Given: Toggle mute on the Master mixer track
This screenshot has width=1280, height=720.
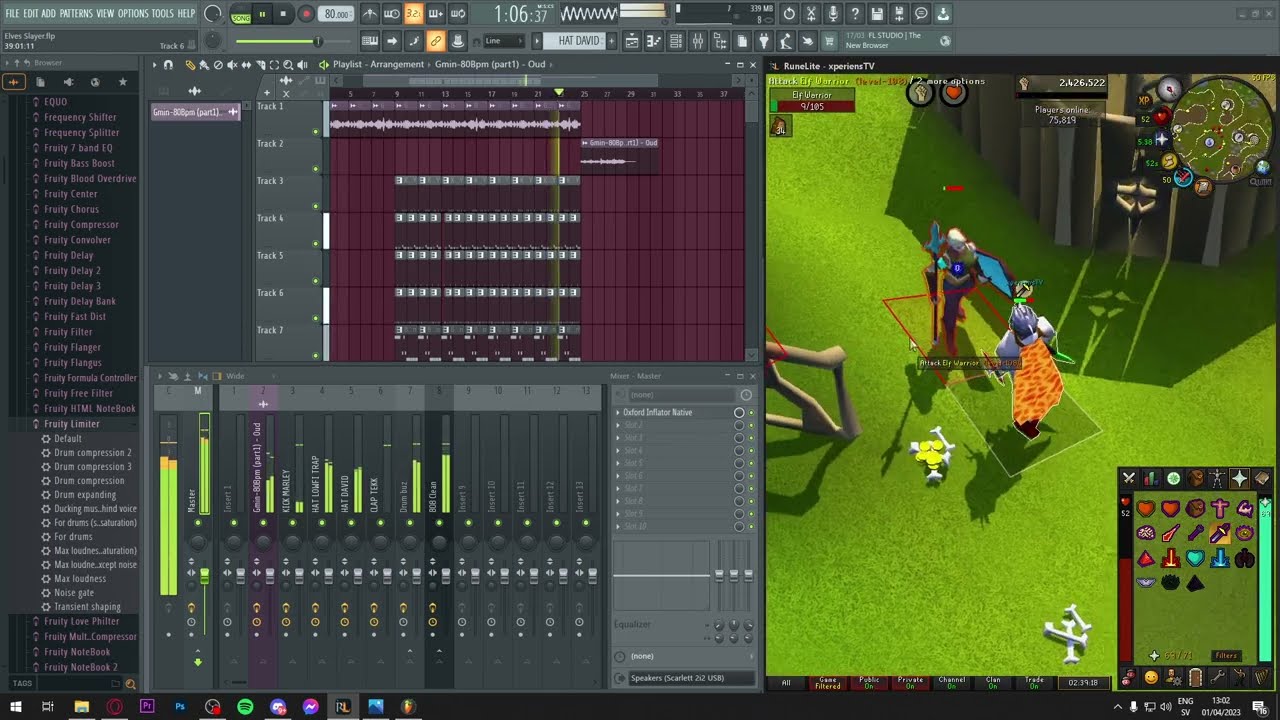Looking at the screenshot, I should click(198, 523).
